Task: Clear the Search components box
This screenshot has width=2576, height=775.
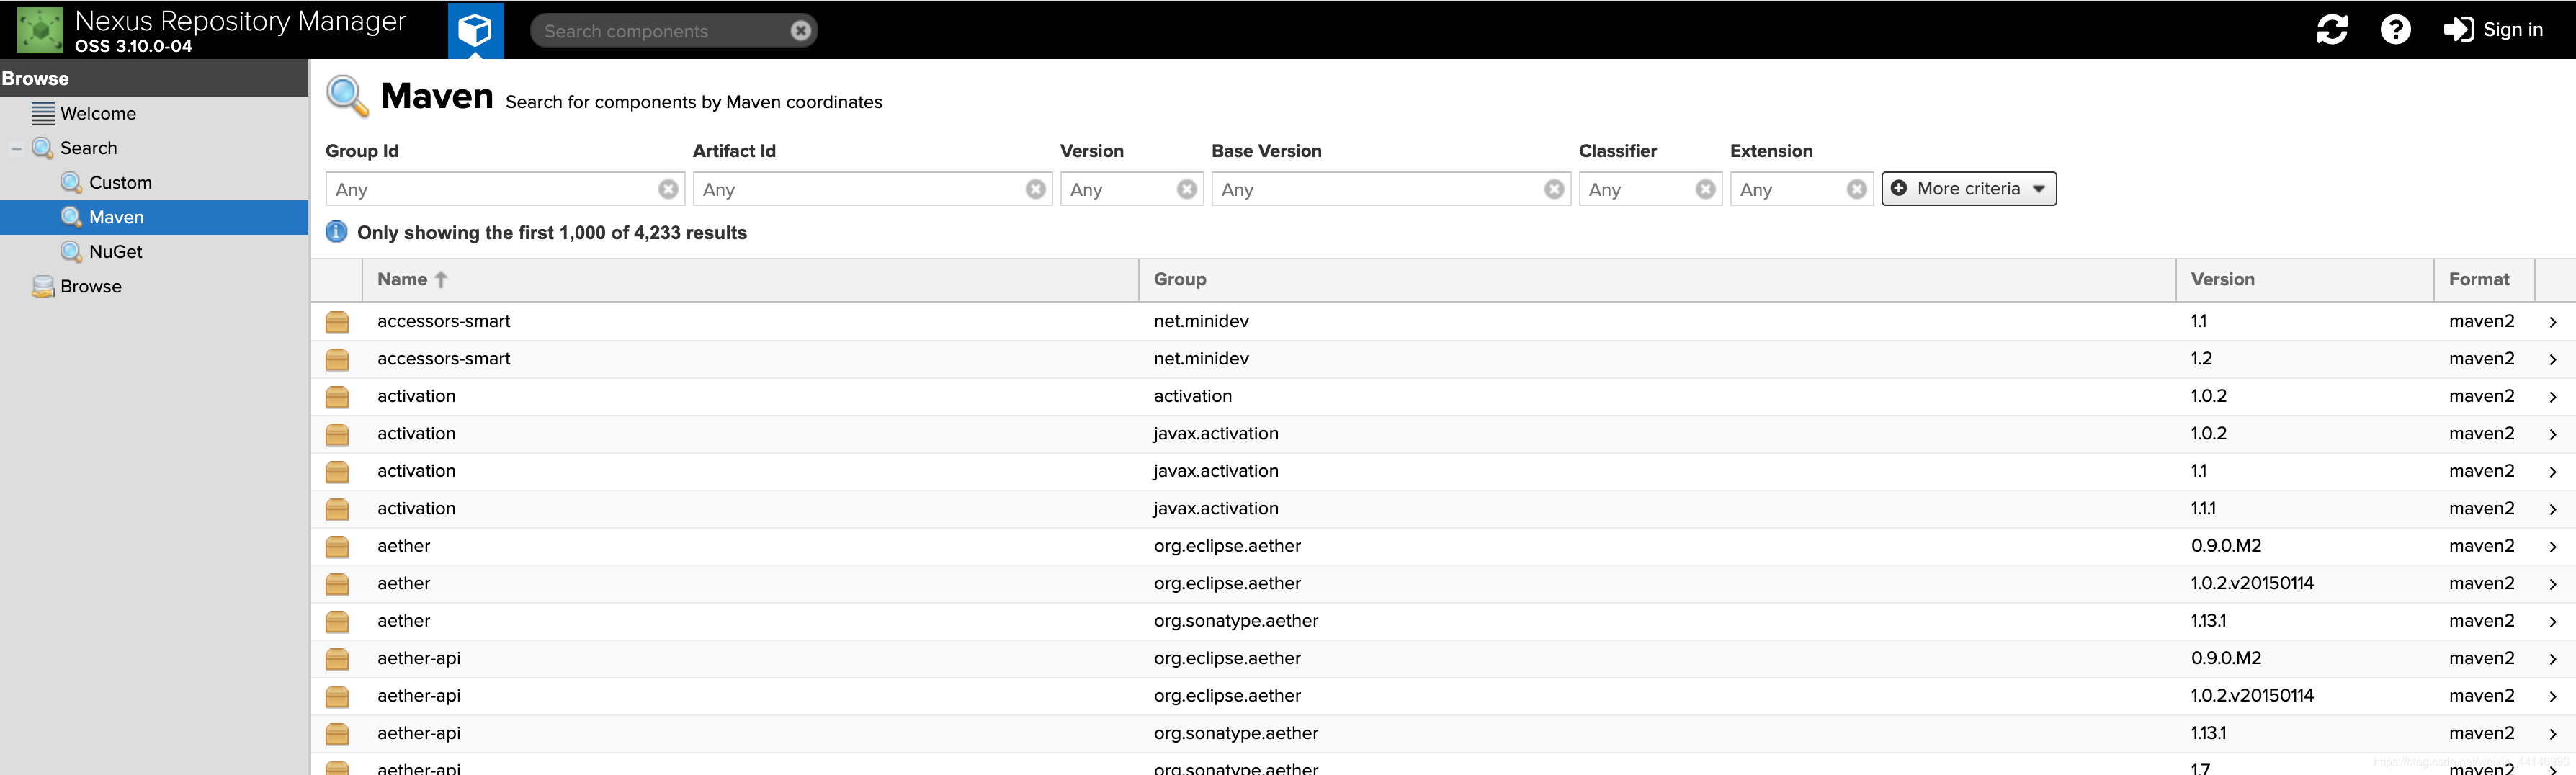Action: (800, 31)
